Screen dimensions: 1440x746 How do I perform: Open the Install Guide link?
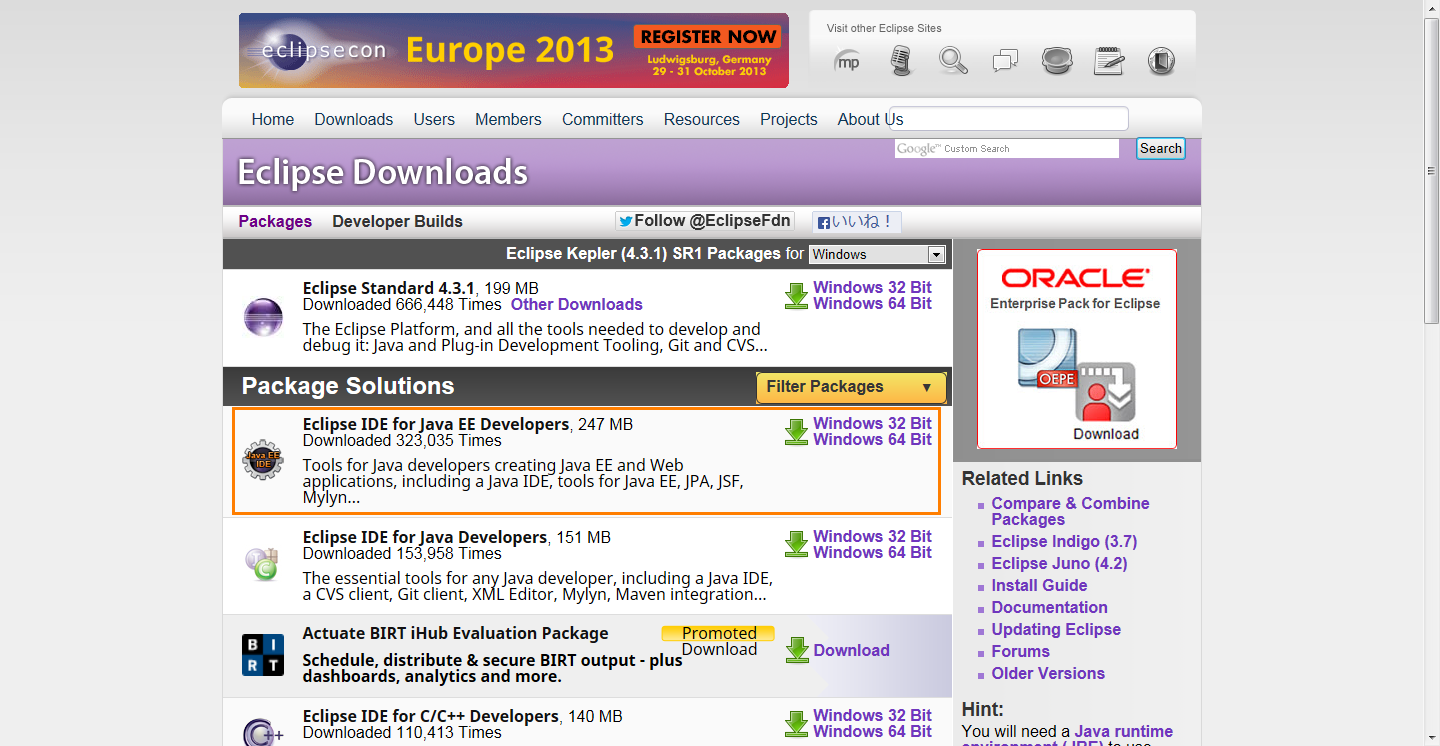1039,585
